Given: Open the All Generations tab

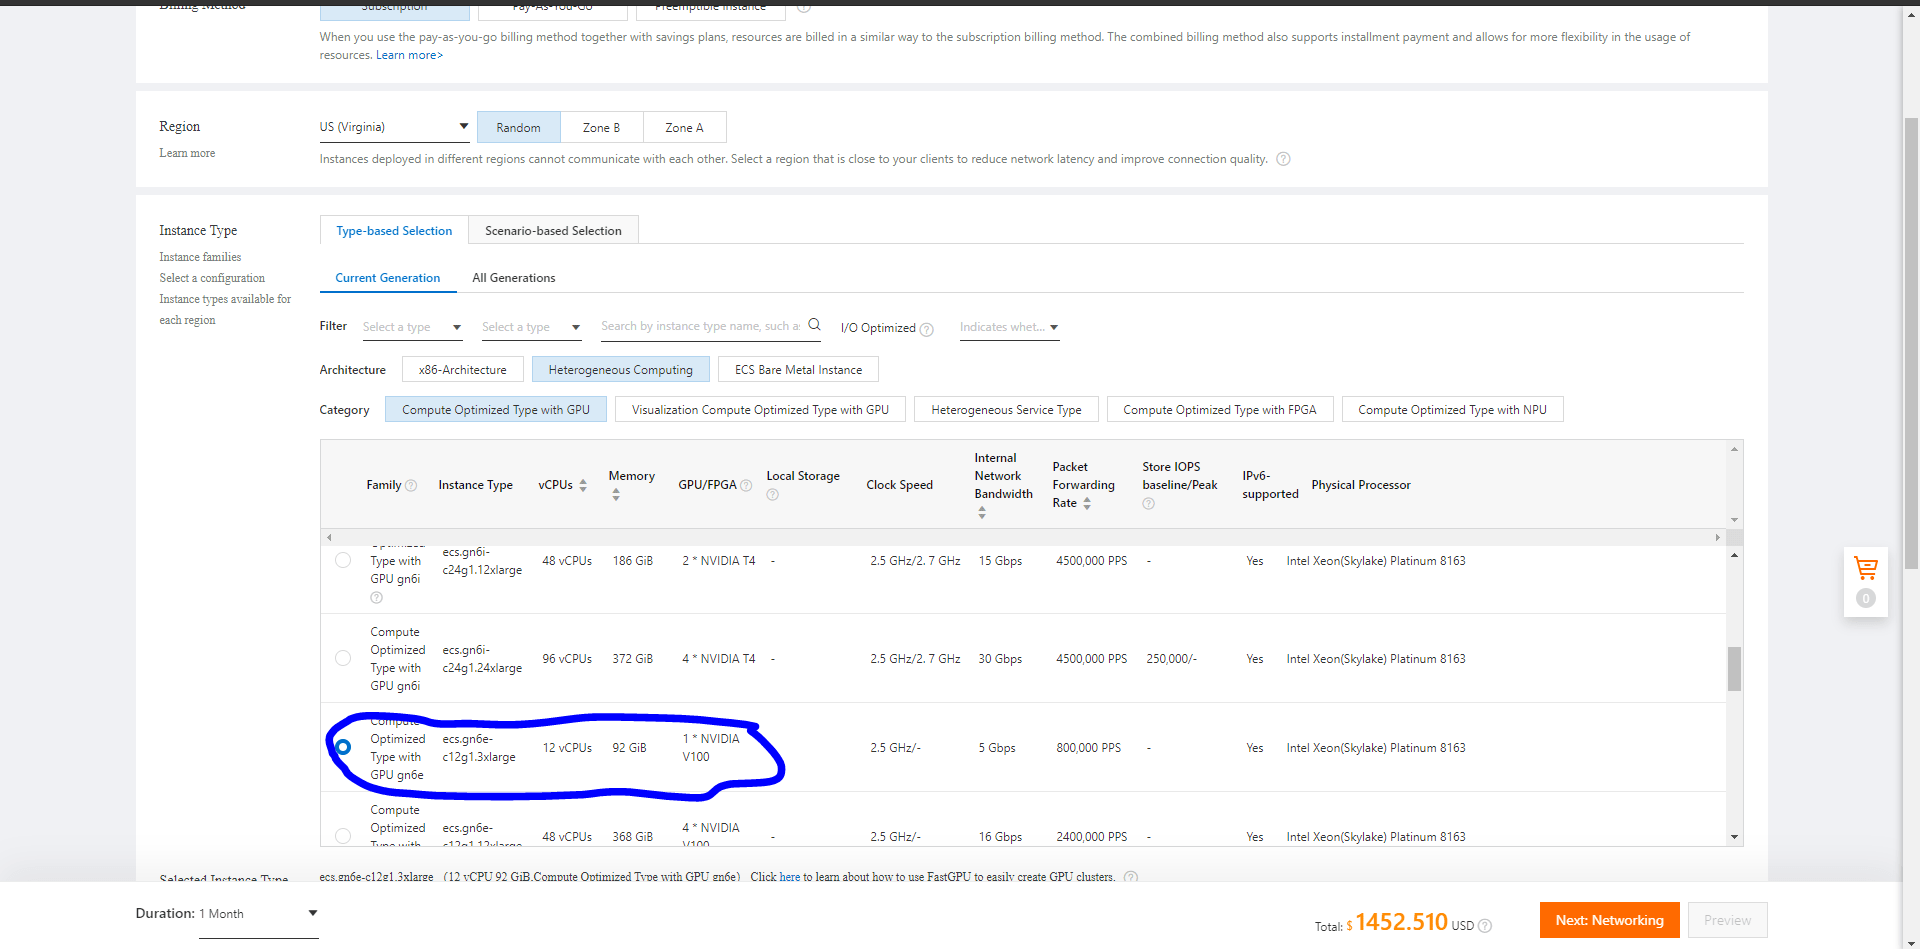Looking at the screenshot, I should click(x=514, y=278).
